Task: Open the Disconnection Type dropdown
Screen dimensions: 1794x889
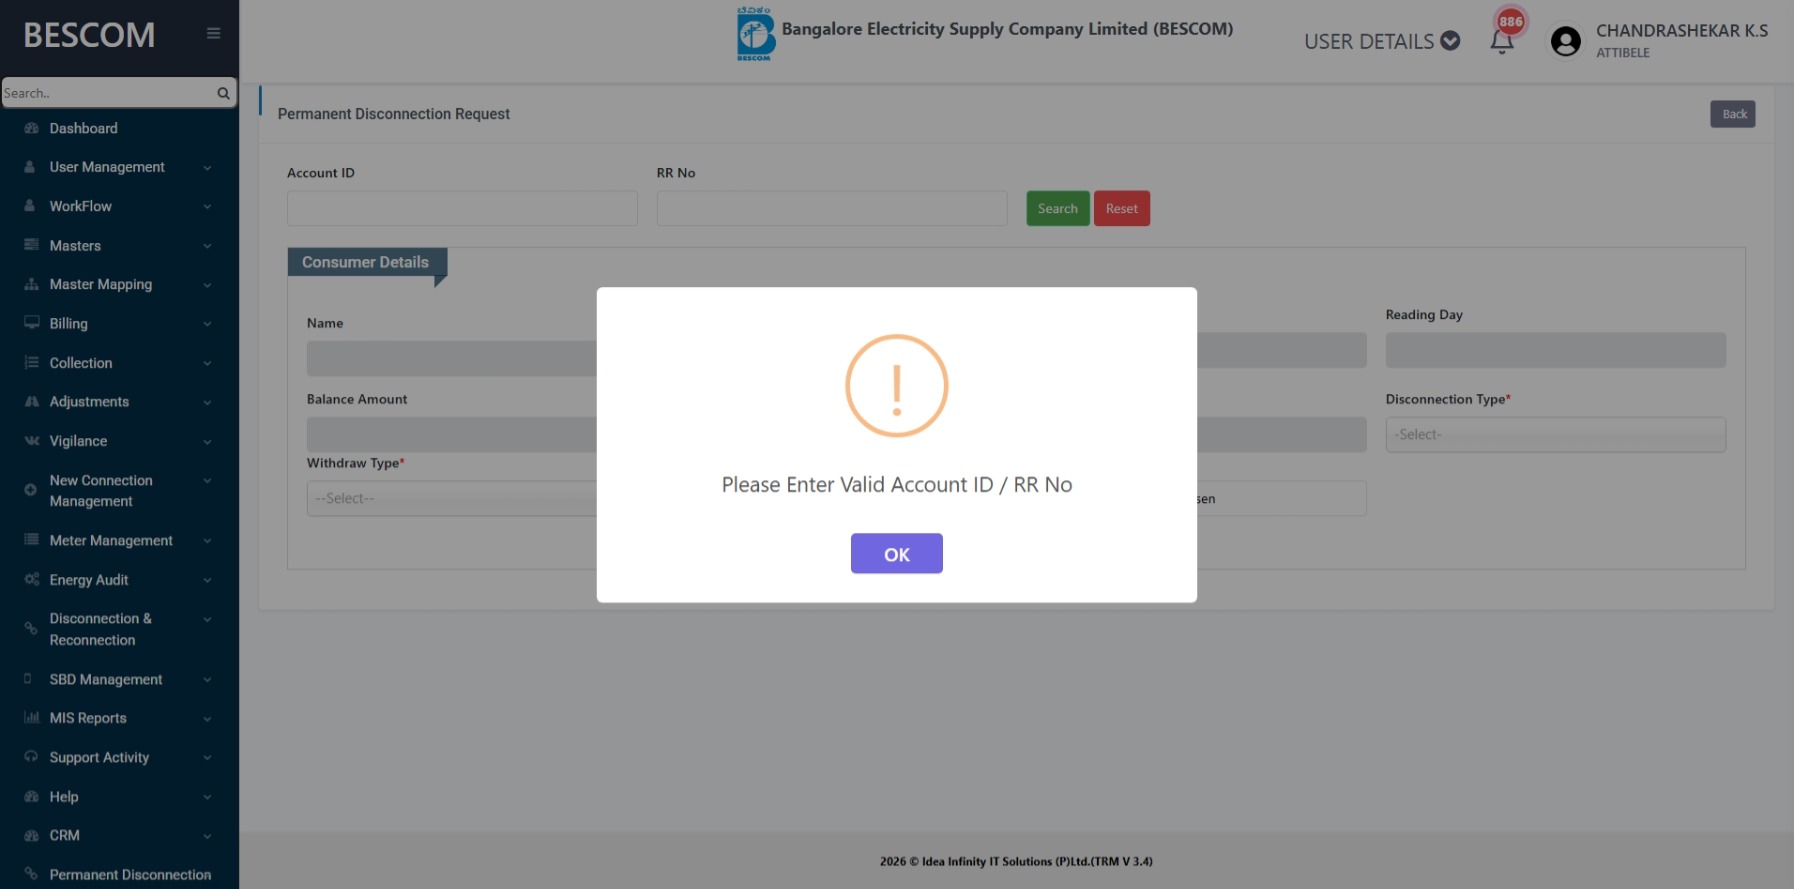Action: [1555, 435]
